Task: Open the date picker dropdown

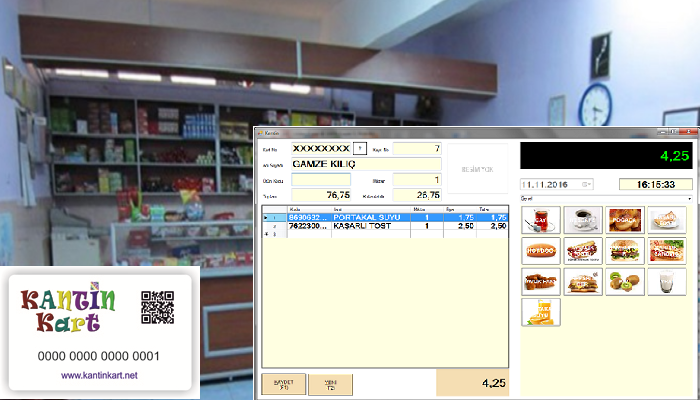Action: [x=589, y=184]
